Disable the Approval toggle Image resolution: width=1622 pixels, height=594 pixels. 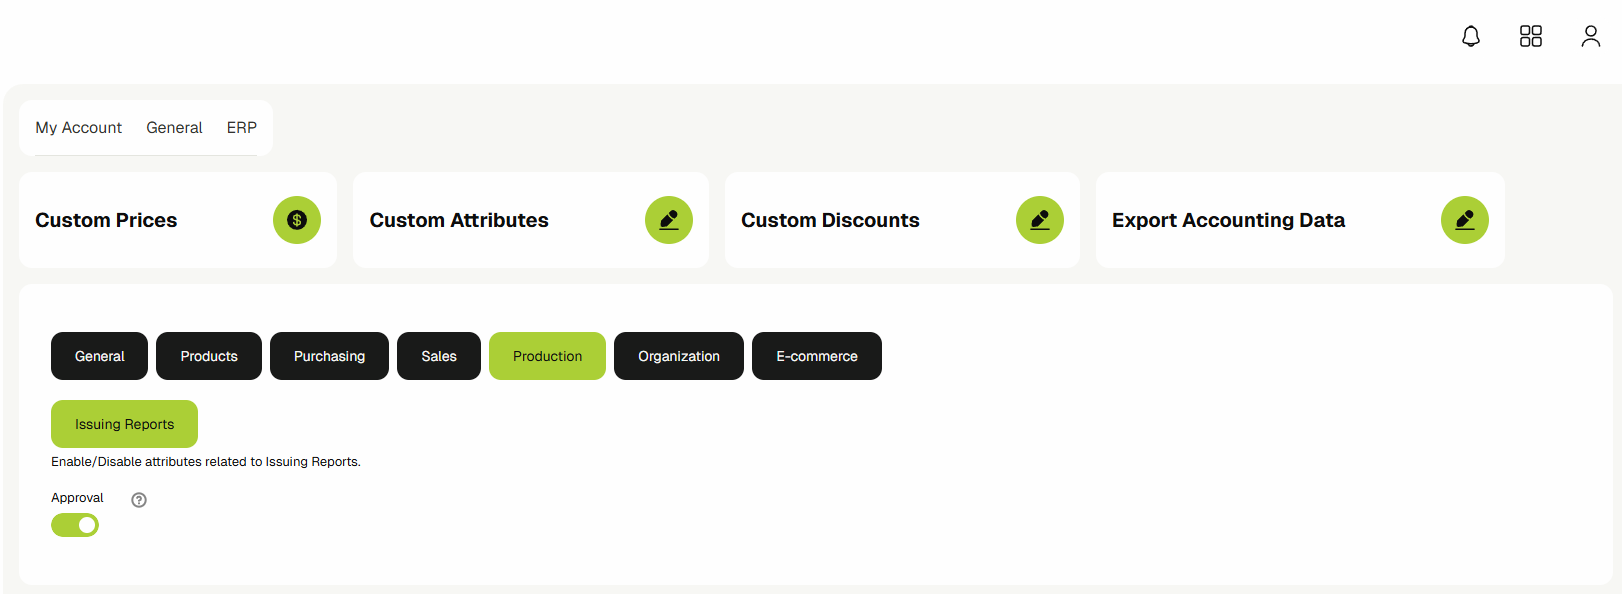click(74, 524)
